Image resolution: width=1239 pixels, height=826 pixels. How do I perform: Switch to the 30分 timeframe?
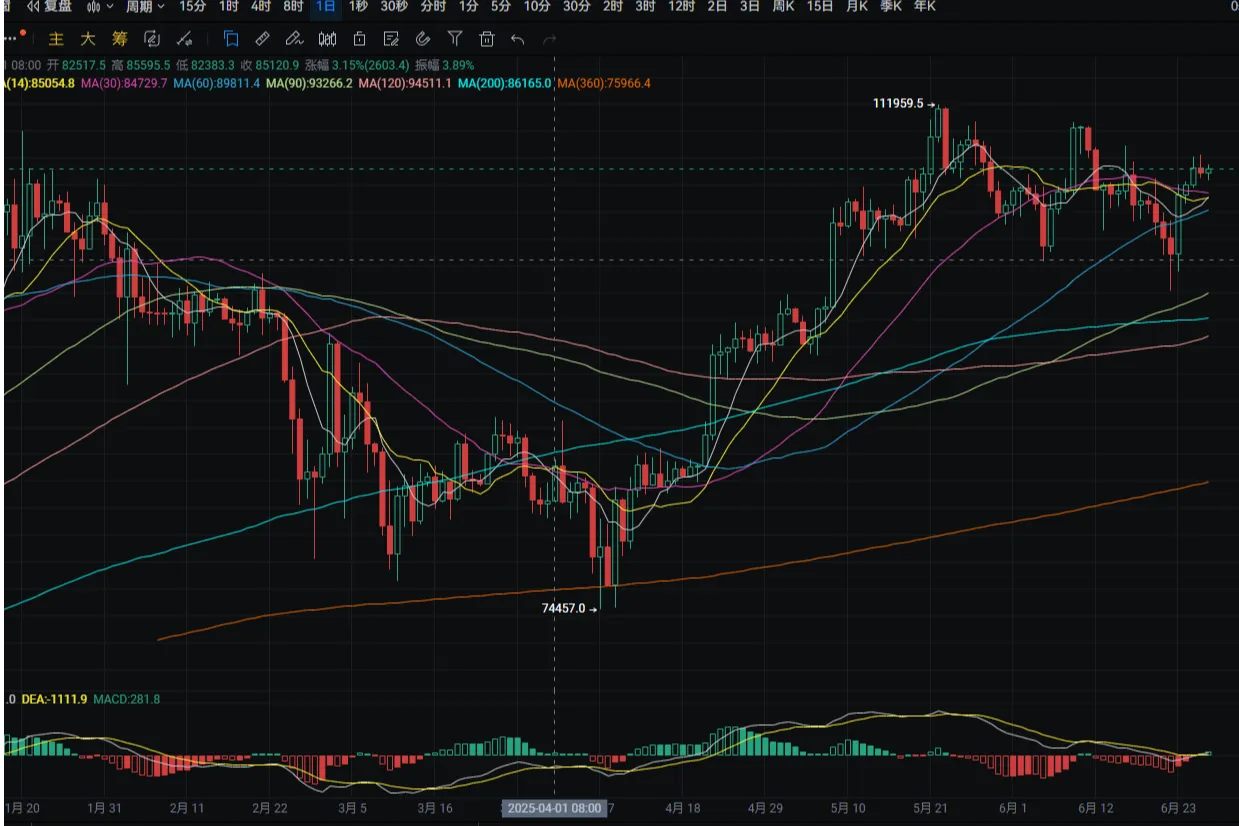(x=576, y=6)
